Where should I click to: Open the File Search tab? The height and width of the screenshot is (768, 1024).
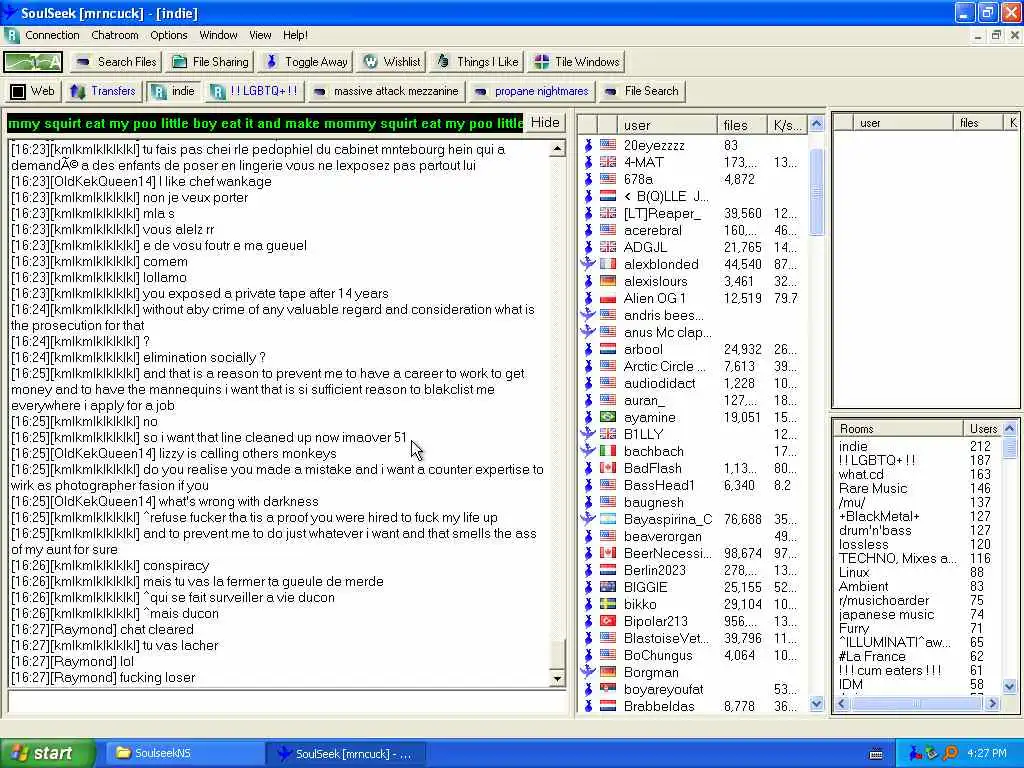click(x=642, y=91)
